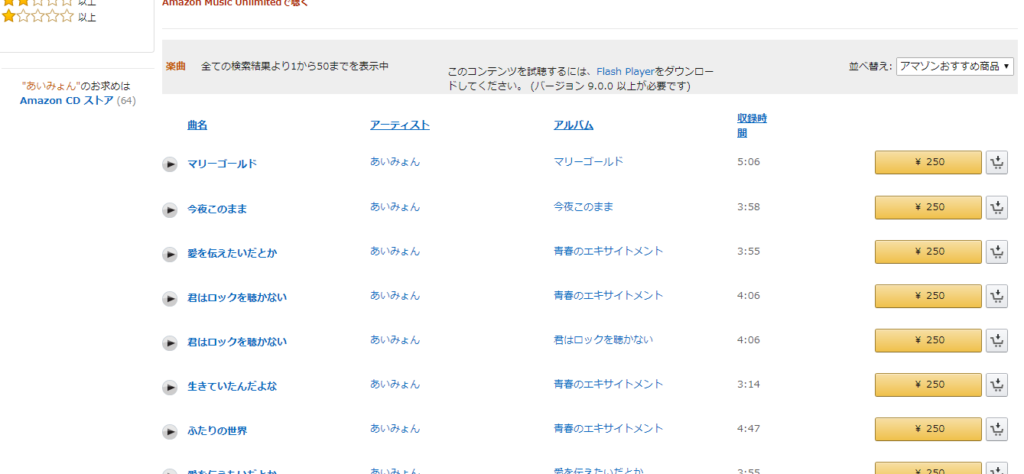The image size is (1024, 474).
Task: Click the 全ての検索結果より1から50までを表示中 text
Action: tap(295, 66)
